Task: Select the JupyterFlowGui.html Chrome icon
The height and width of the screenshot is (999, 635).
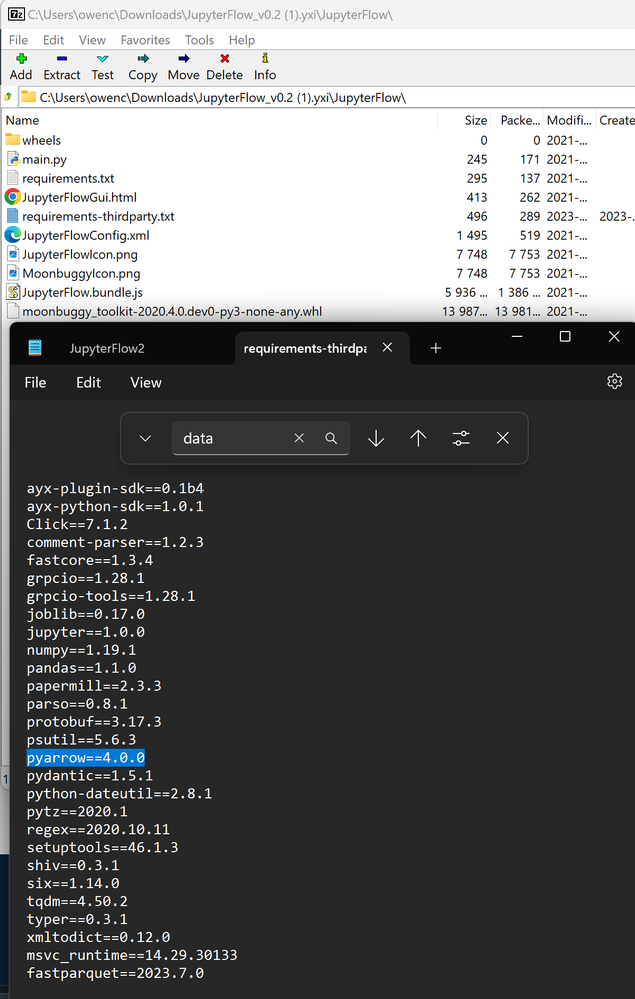Action: [13, 197]
